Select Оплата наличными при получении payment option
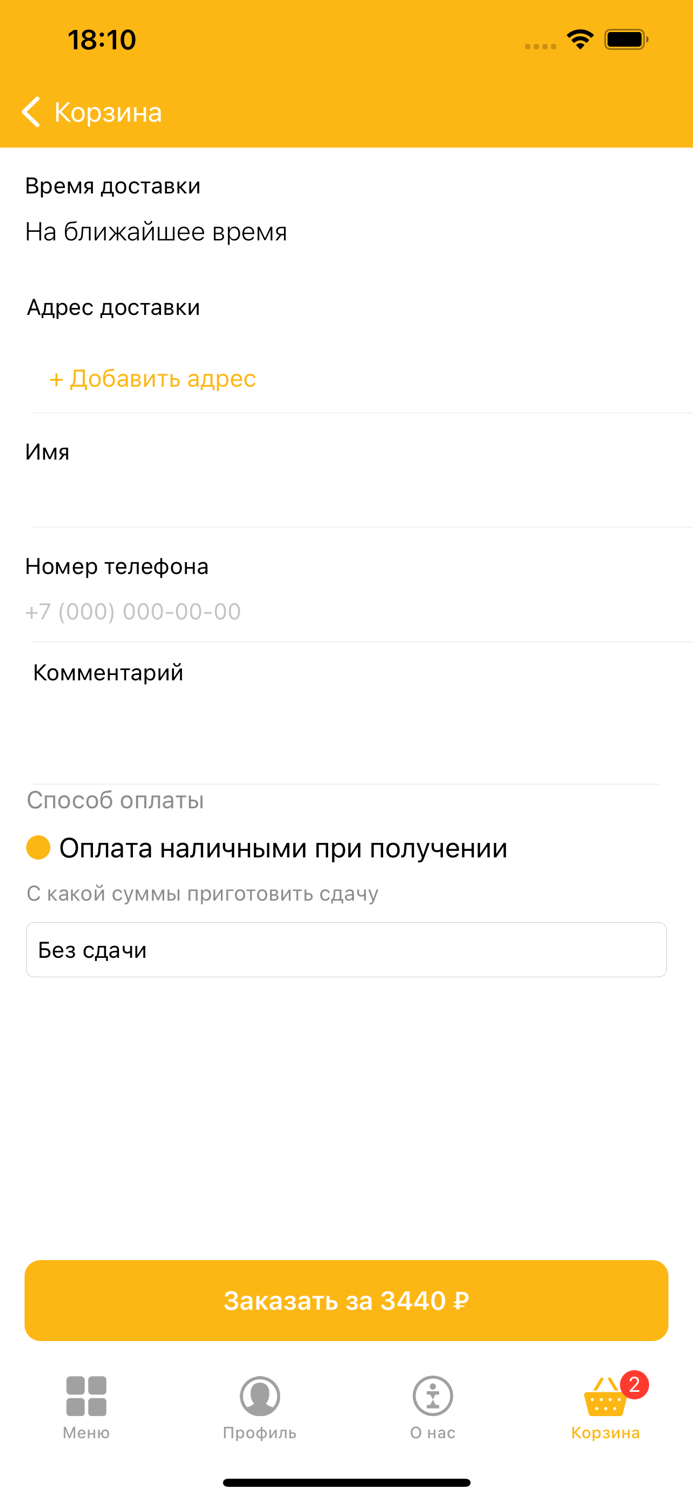This screenshot has width=693, height=1500. tap(283, 847)
